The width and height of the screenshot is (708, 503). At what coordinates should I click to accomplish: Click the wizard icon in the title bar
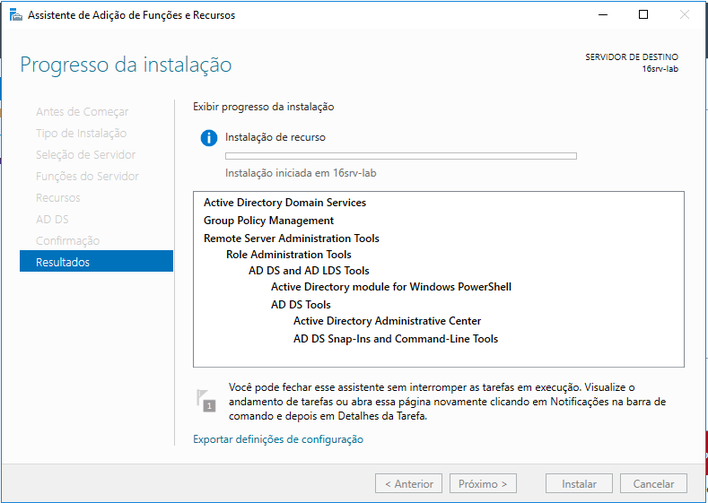point(16,15)
